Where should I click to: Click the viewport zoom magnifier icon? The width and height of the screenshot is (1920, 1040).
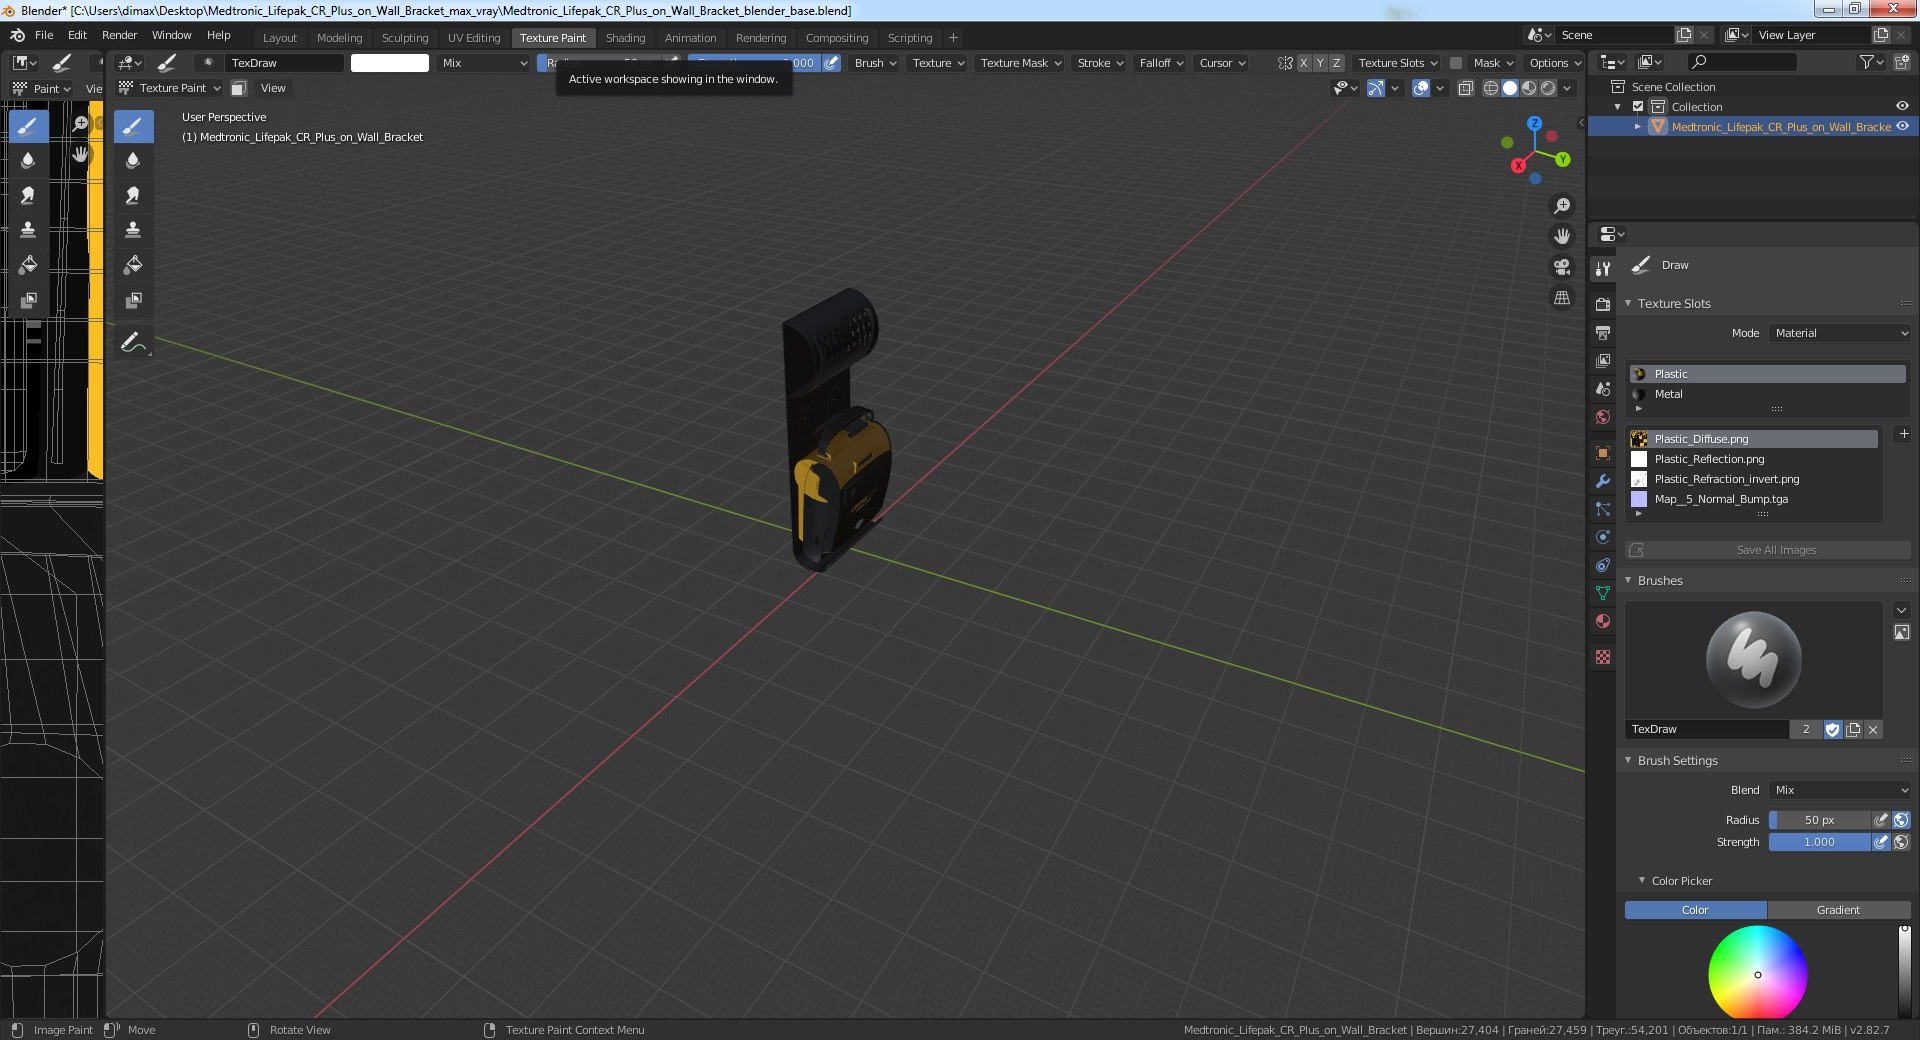click(x=1562, y=206)
